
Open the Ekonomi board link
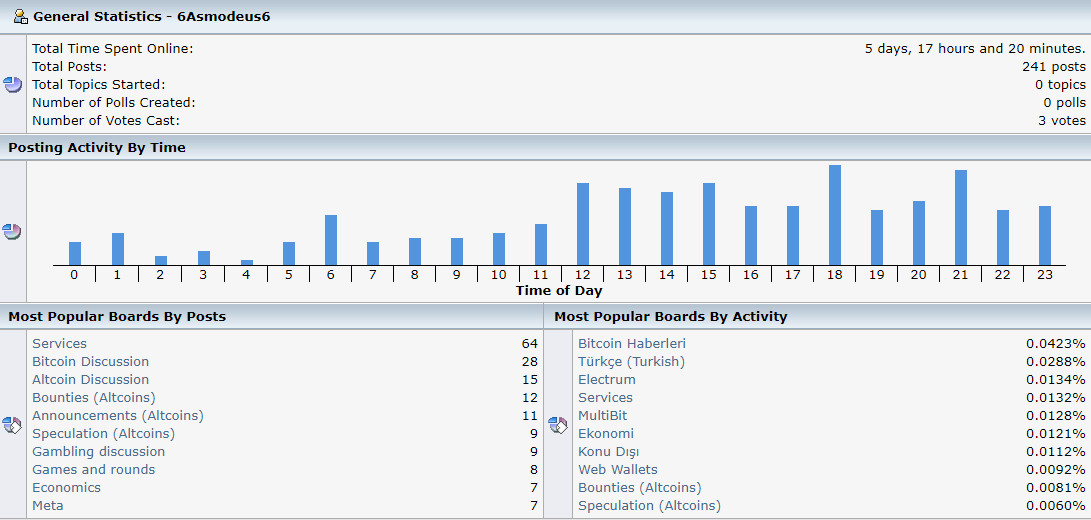[x=606, y=434]
